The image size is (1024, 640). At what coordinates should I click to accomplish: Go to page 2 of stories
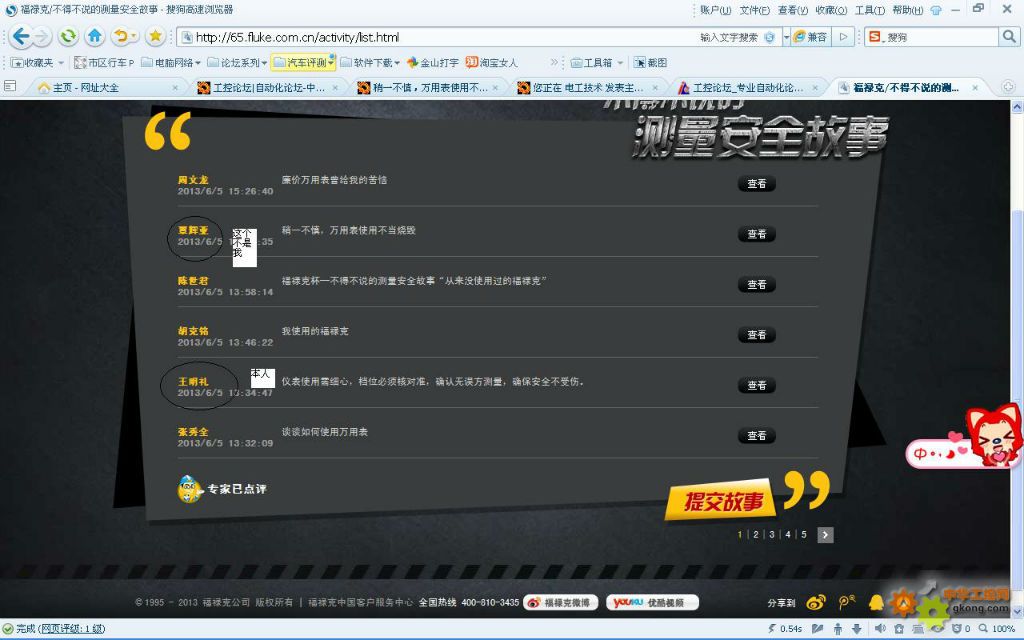pos(756,535)
